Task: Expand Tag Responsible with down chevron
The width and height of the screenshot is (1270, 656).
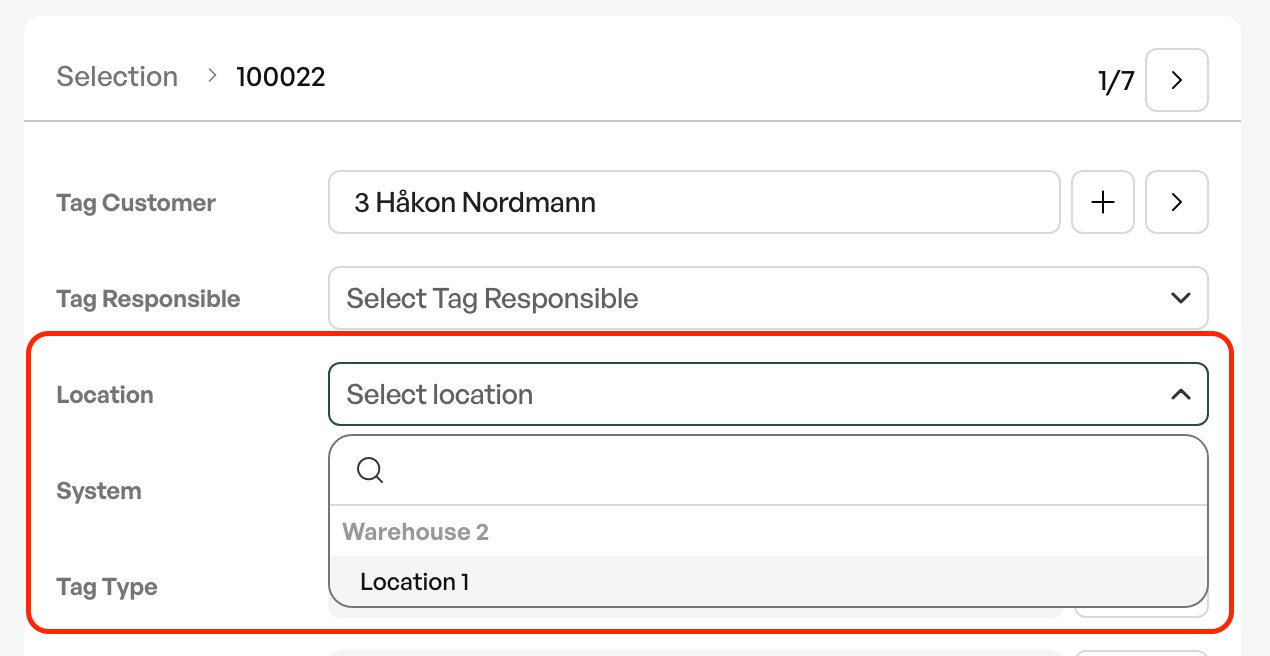Action: pyautogui.click(x=1180, y=298)
